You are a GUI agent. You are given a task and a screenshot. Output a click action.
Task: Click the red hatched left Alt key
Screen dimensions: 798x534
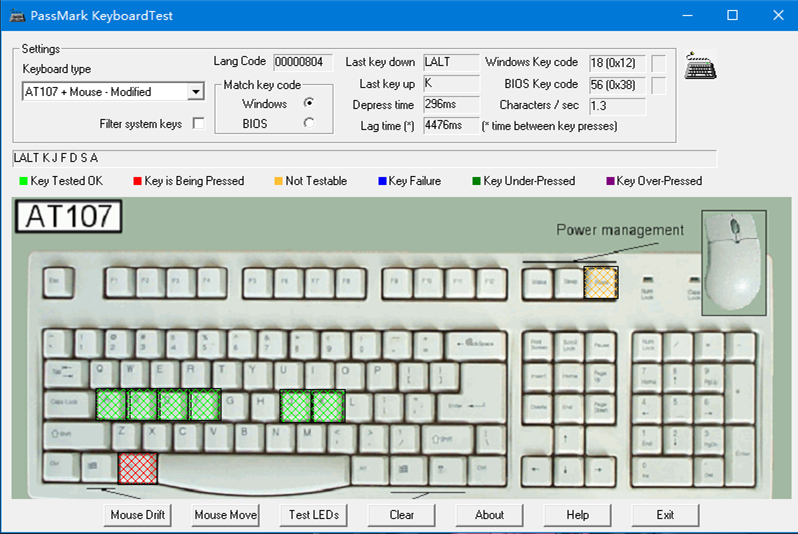pos(137,468)
